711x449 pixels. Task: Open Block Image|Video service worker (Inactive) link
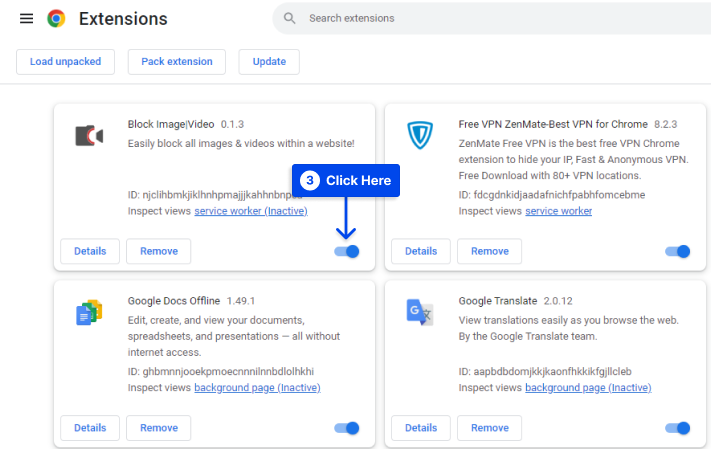point(251,211)
